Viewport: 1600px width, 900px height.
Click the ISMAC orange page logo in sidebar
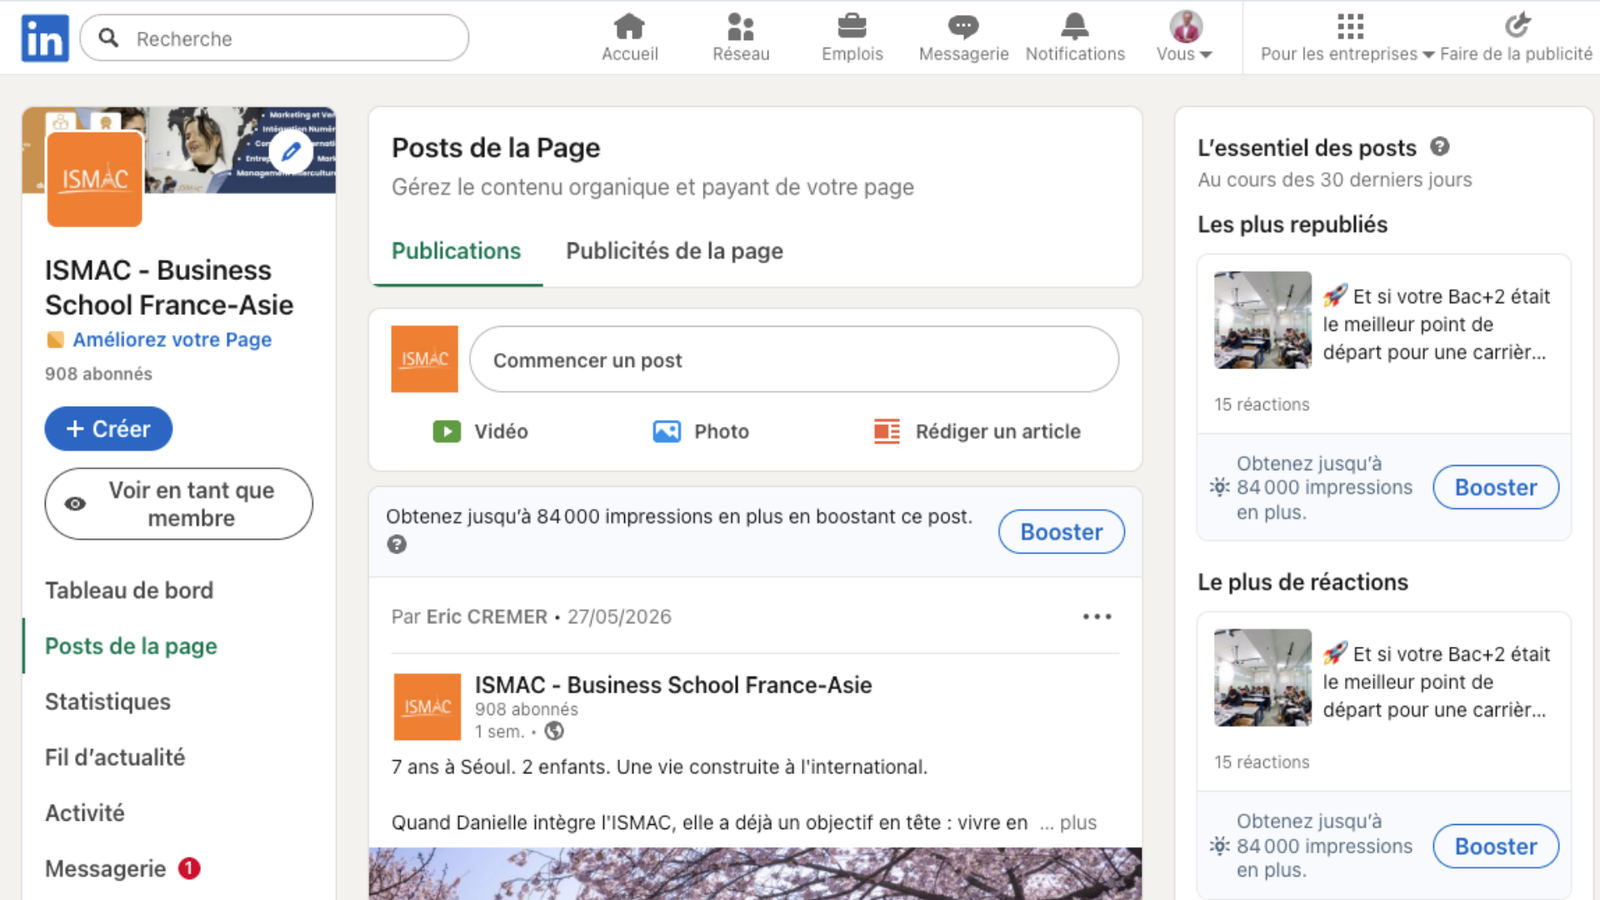[x=94, y=179]
